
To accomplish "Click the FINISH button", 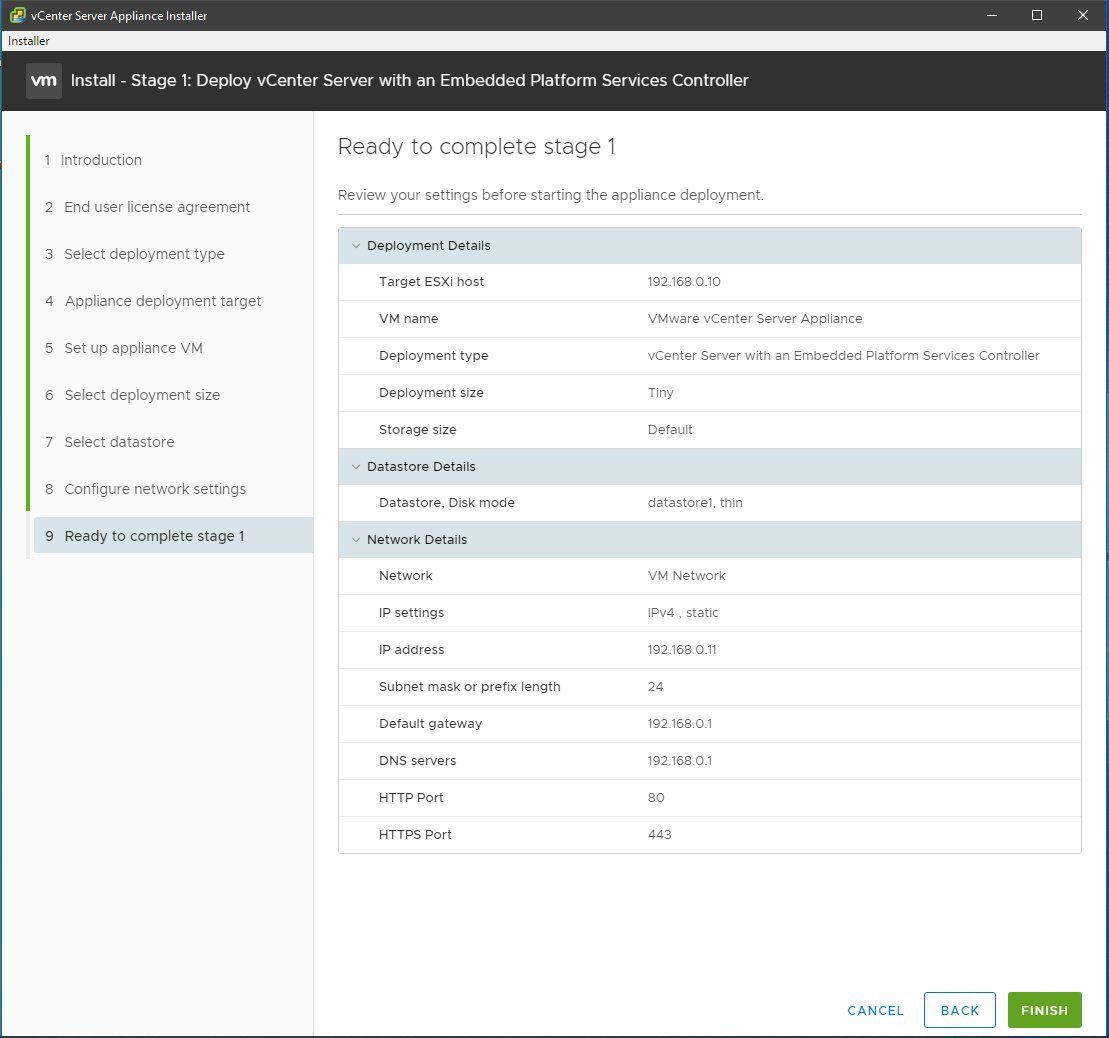I will coord(1044,1010).
